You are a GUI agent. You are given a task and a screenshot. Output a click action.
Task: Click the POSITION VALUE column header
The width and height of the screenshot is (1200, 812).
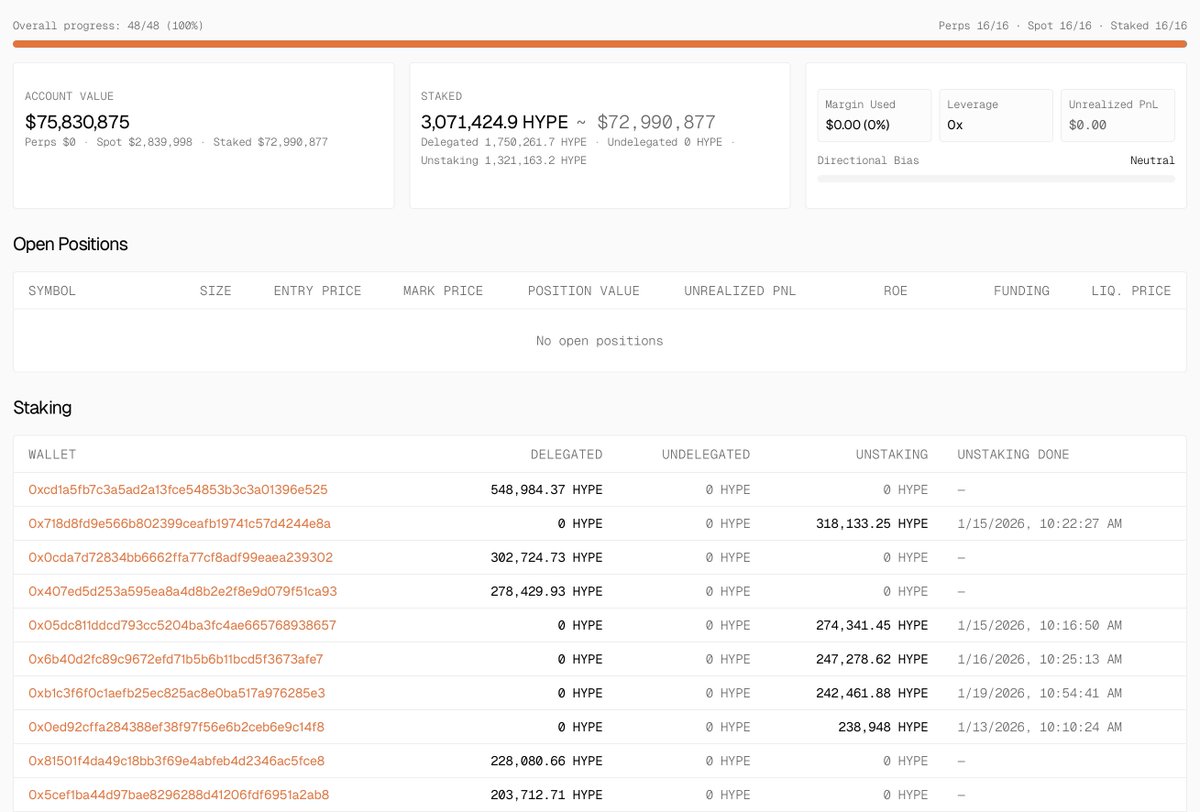click(584, 291)
